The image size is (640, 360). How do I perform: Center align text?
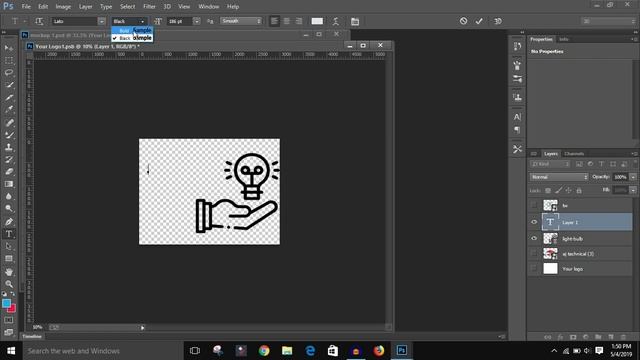point(287,21)
